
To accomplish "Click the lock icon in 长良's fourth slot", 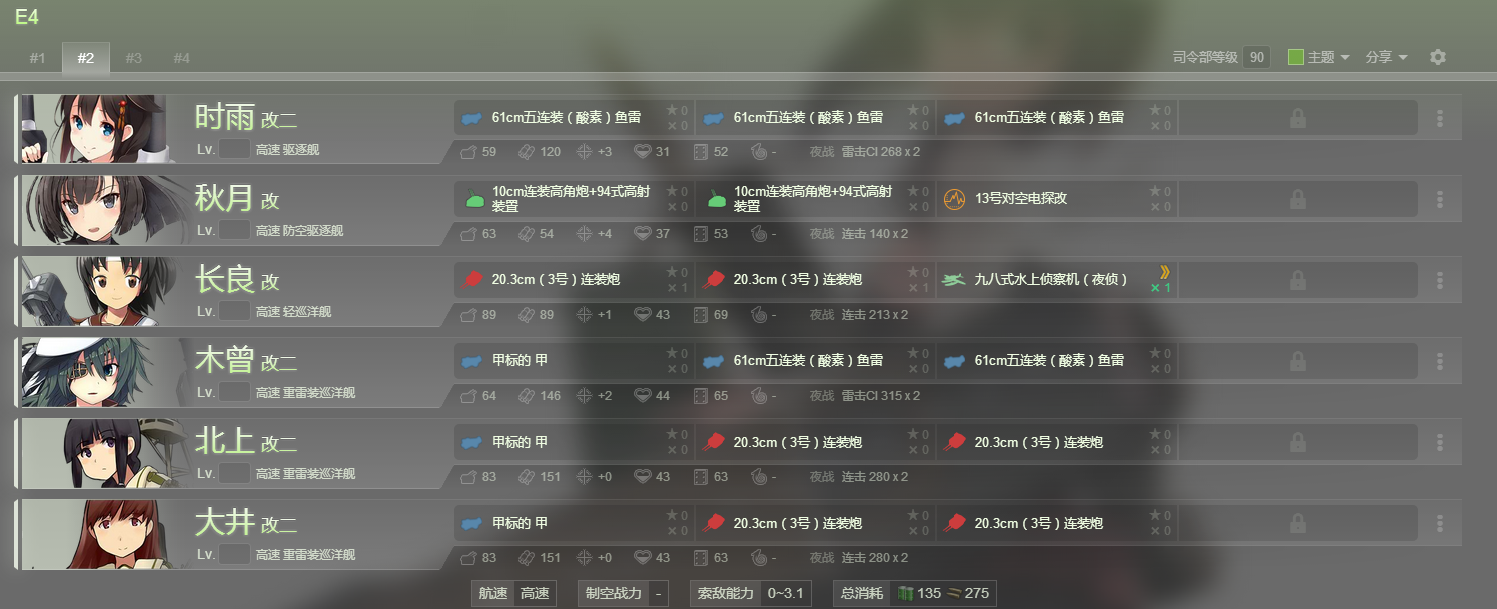I will pyautogui.click(x=1297, y=280).
